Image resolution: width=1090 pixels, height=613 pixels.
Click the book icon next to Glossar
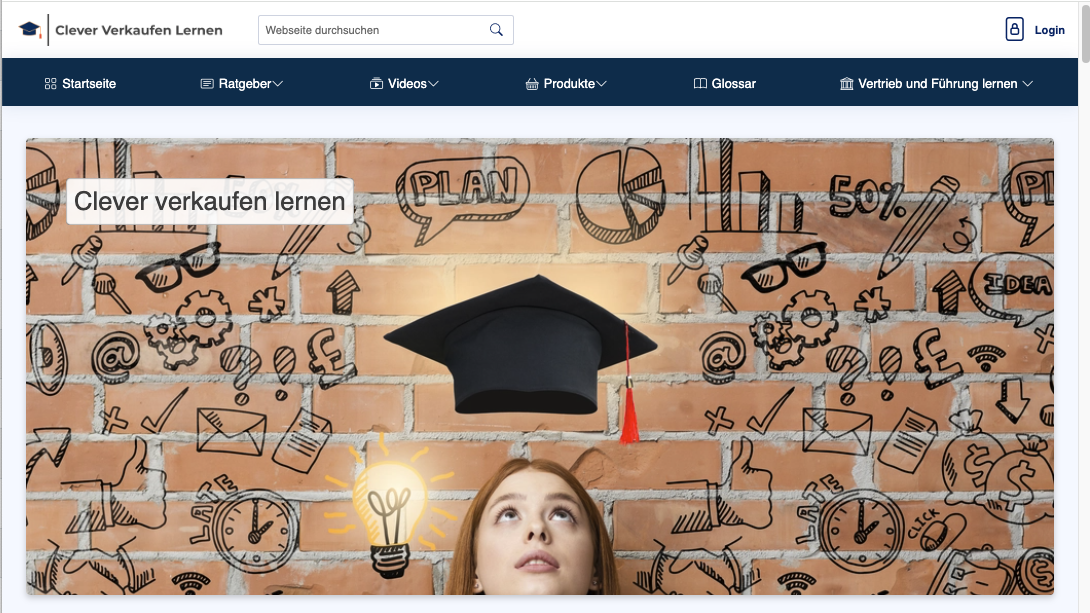700,84
